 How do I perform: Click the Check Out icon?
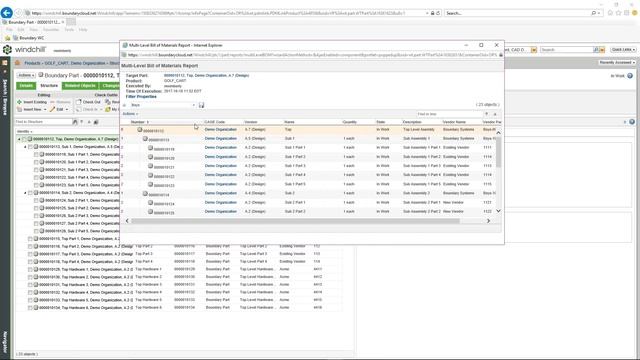79,102
